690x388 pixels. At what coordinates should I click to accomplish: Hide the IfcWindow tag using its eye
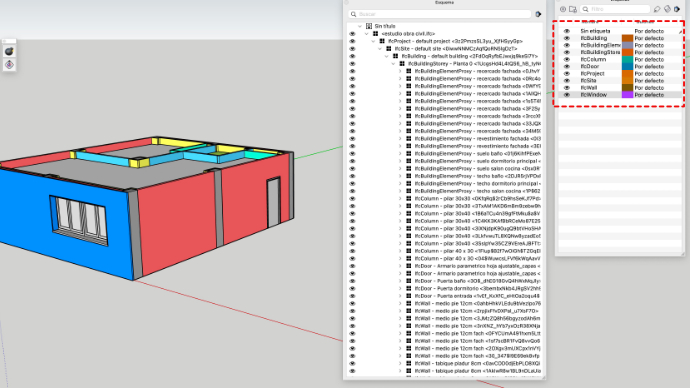point(566,95)
